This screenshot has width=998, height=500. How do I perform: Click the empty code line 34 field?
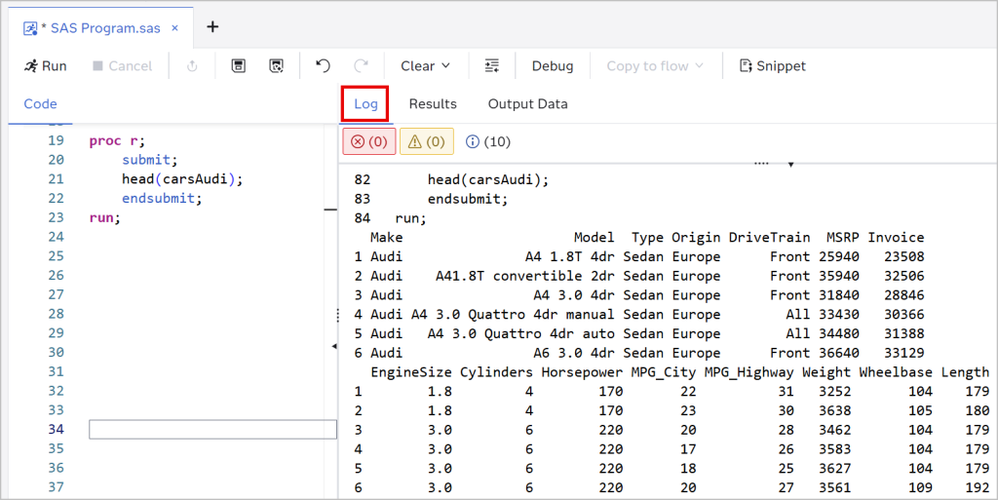click(213, 429)
